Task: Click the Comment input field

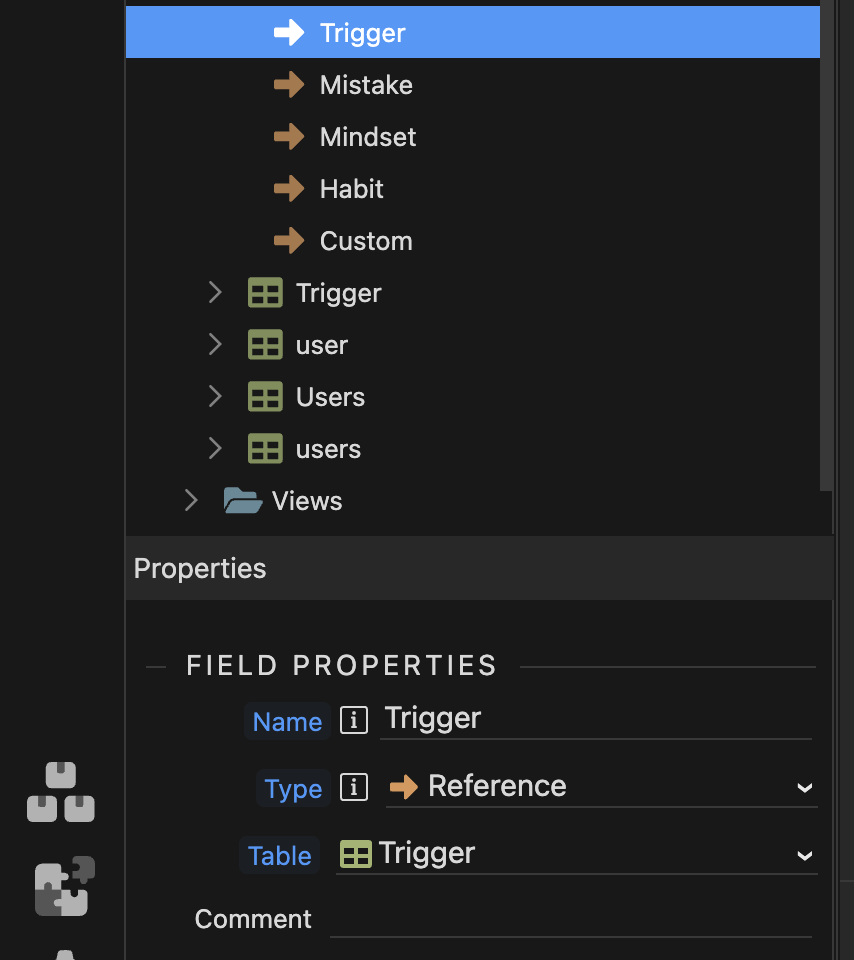Action: coord(570,919)
